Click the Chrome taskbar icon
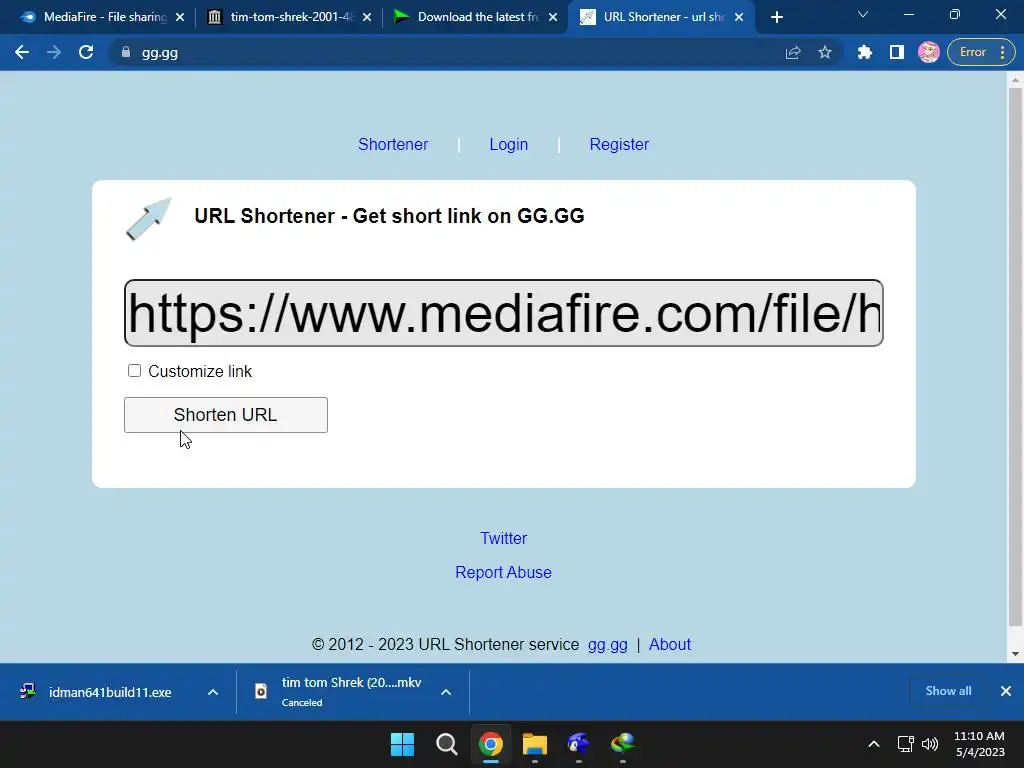Image resolution: width=1024 pixels, height=768 pixels. [x=490, y=744]
